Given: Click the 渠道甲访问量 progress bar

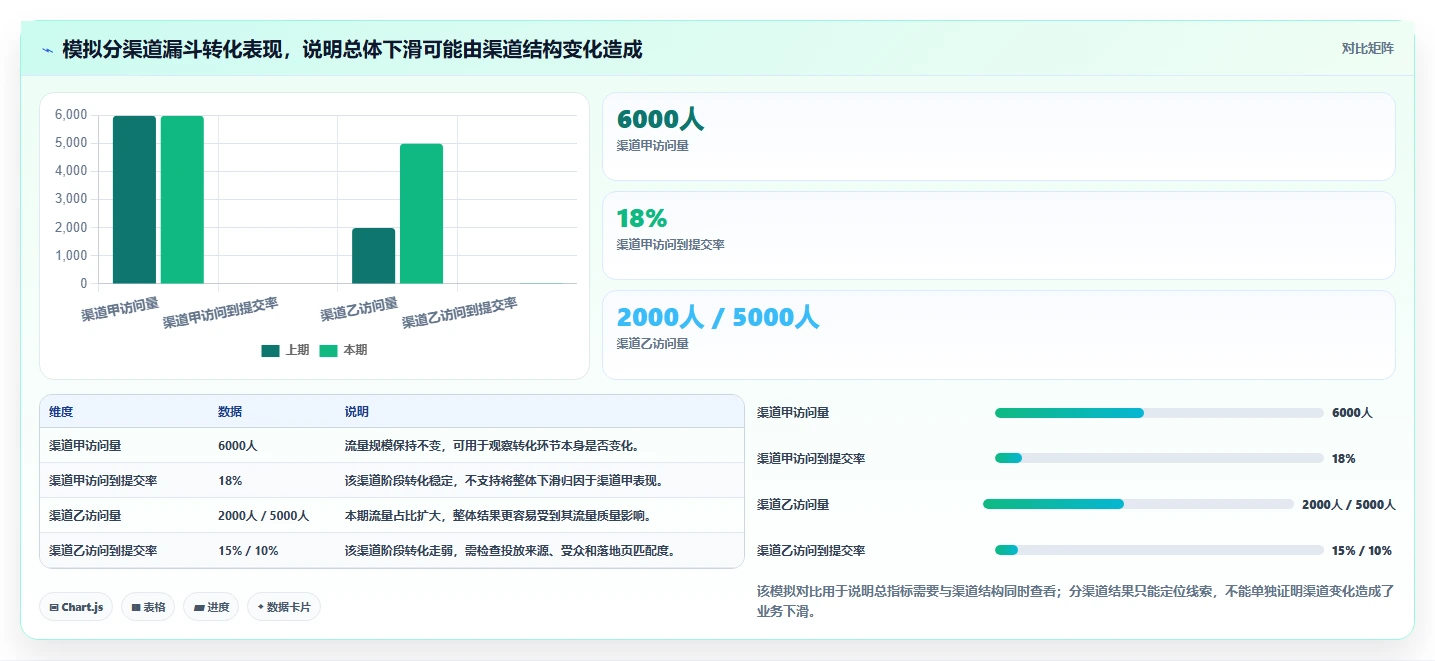Looking at the screenshot, I should point(1159,413).
